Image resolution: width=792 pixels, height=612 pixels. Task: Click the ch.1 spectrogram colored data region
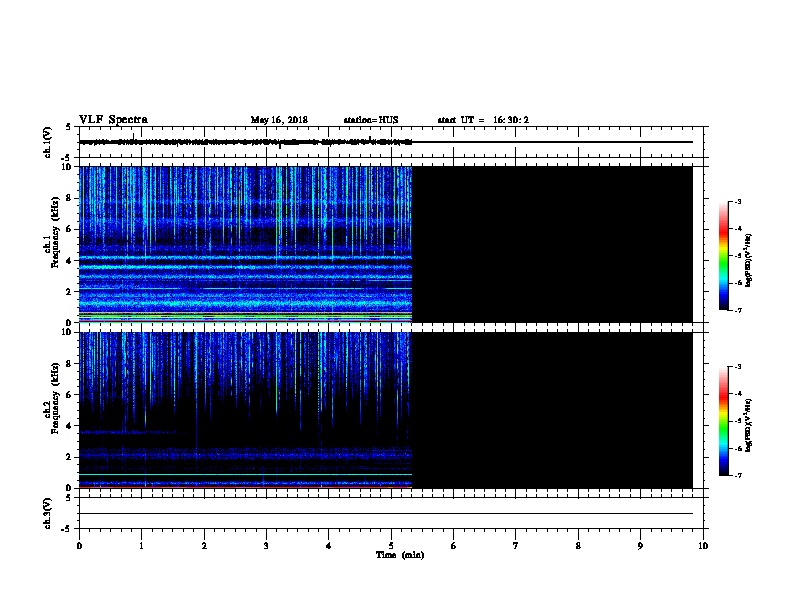[245, 244]
